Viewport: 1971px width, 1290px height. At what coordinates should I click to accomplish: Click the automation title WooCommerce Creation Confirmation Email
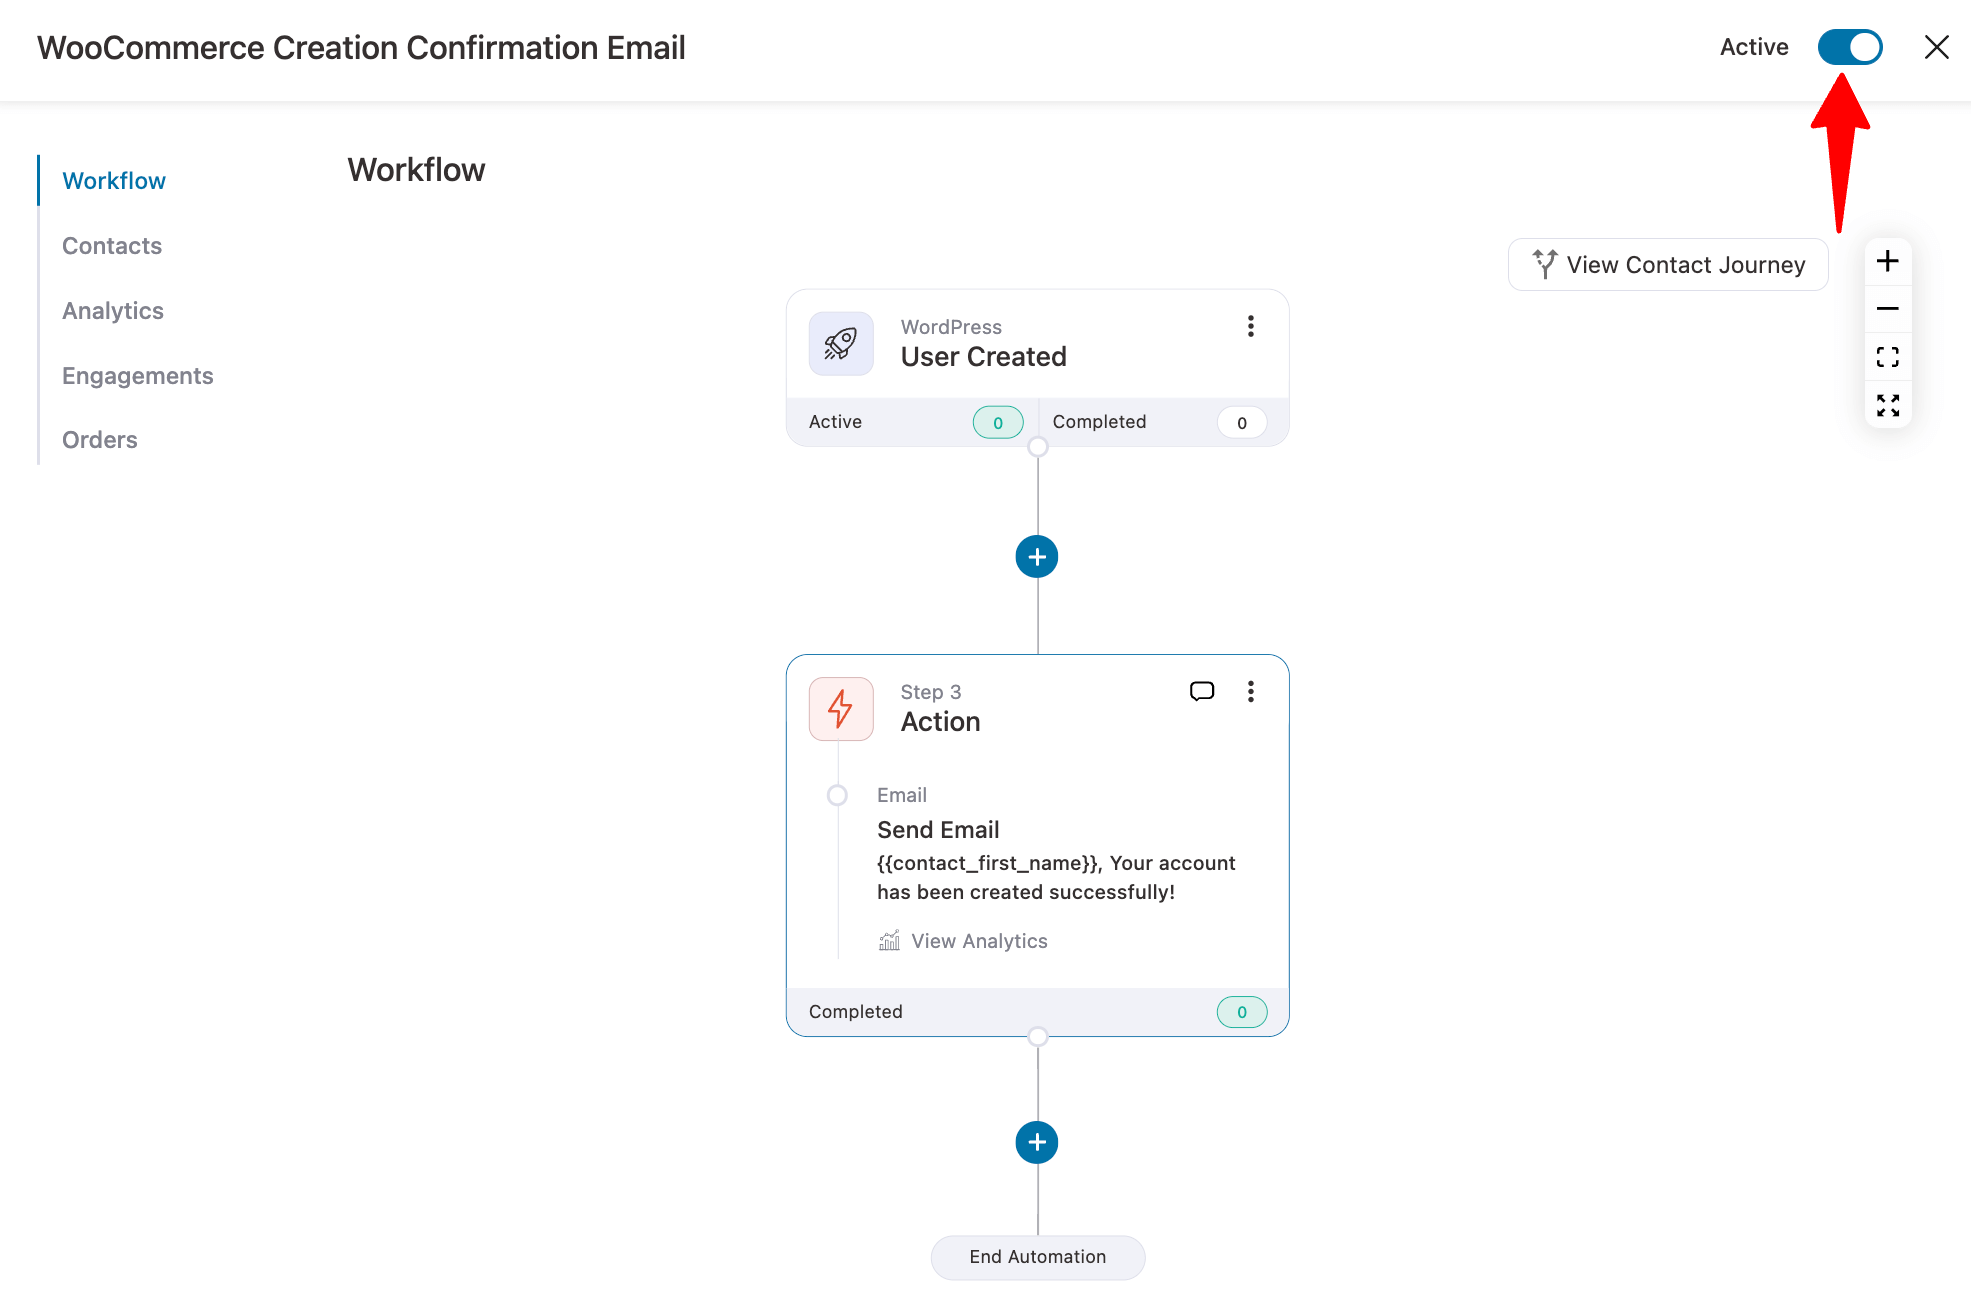coord(361,48)
